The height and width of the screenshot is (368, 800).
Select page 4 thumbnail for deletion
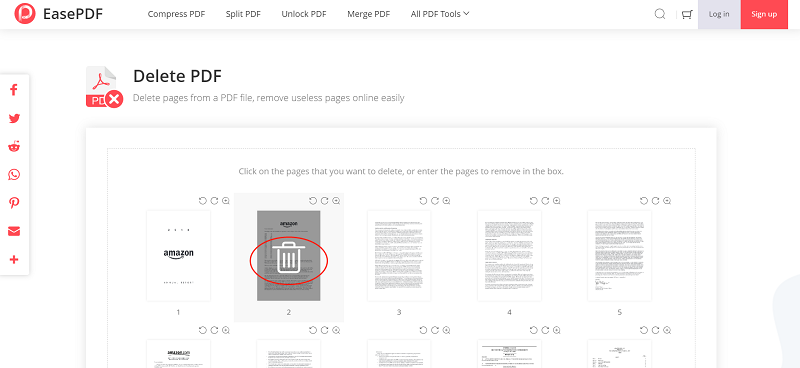coord(509,256)
